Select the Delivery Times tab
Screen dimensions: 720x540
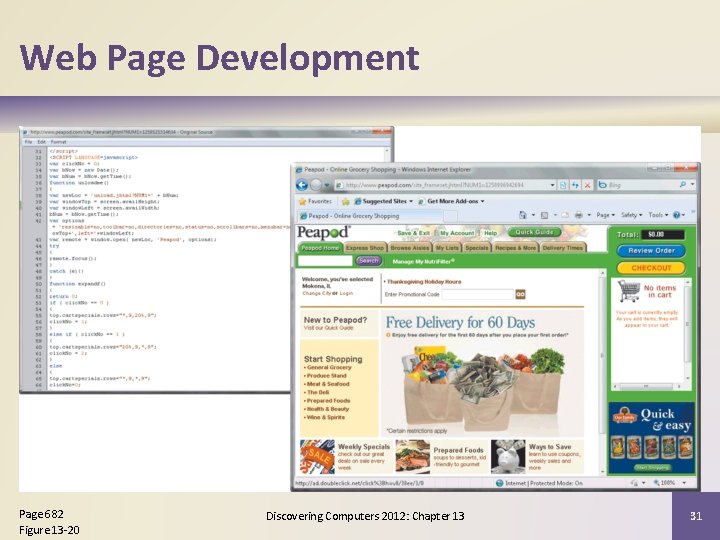pos(562,248)
